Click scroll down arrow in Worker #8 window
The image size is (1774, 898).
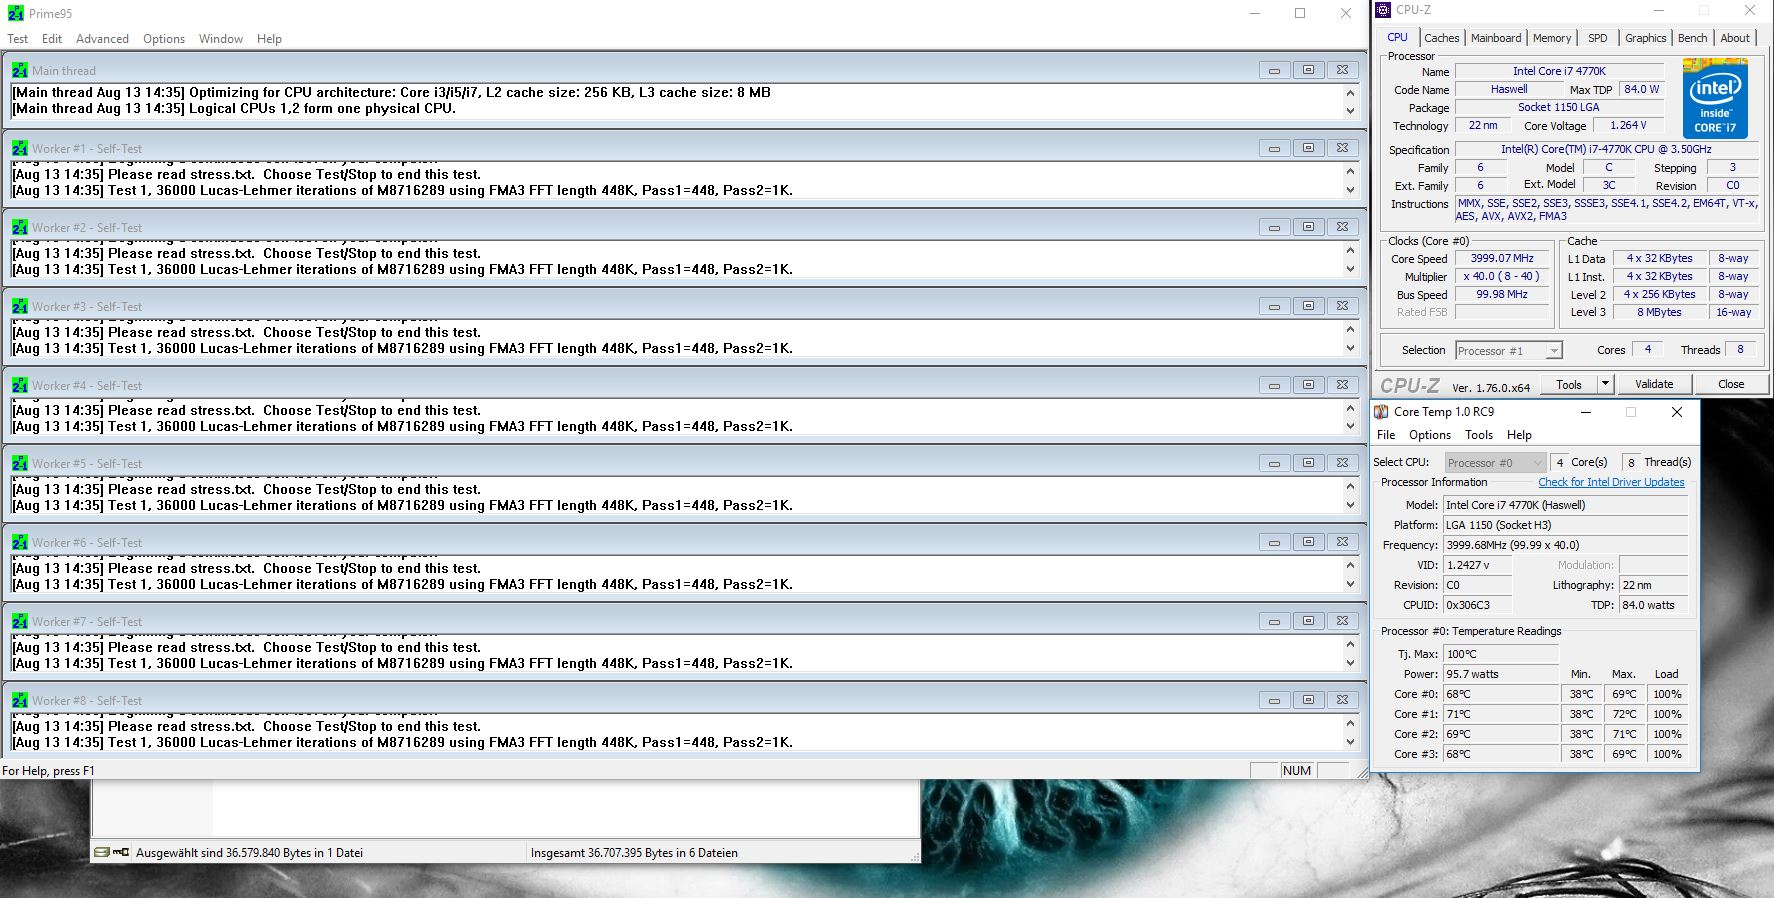(x=1350, y=742)
